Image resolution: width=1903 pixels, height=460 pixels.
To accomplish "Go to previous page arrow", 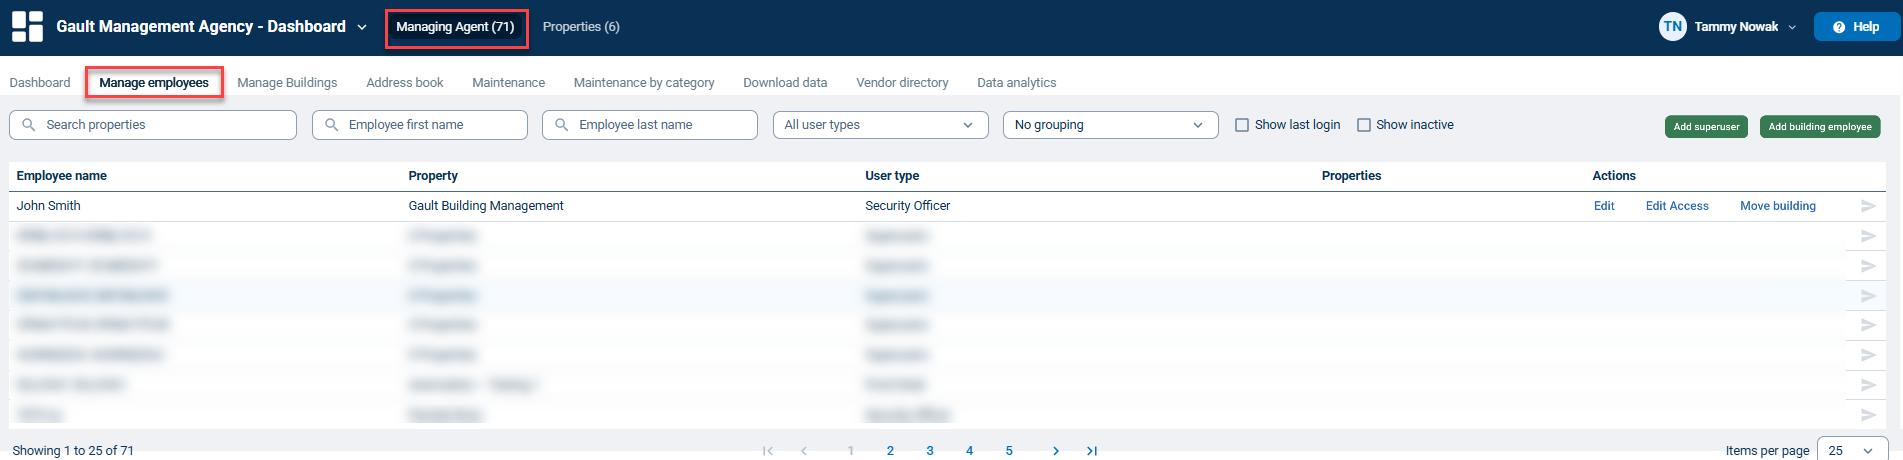I will 804,451.
